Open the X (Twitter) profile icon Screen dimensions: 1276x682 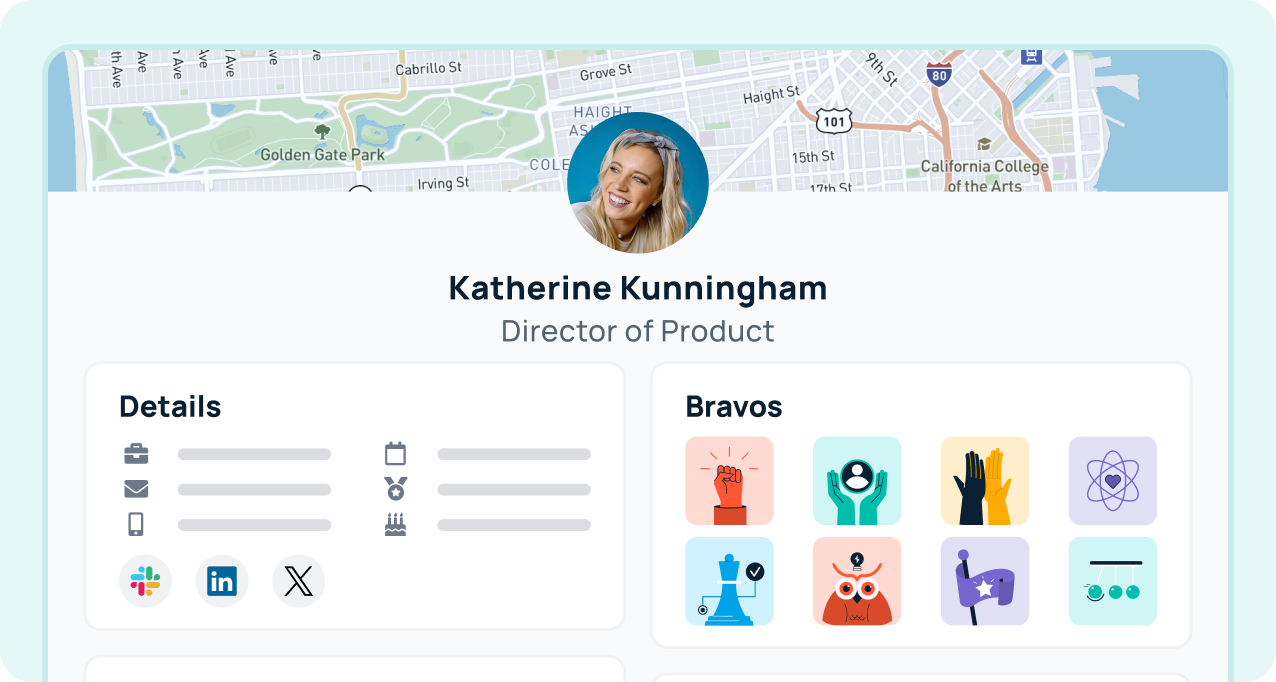[298, 581]
